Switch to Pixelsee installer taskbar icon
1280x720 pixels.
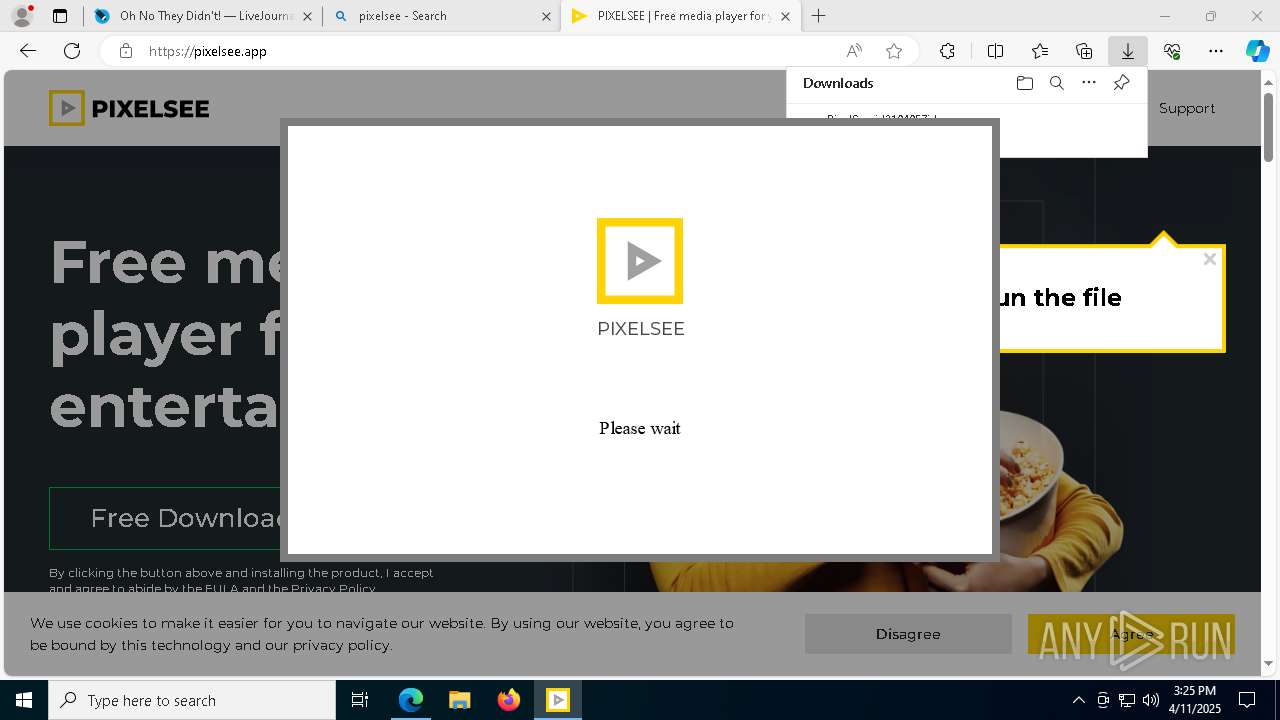[558, 700]
